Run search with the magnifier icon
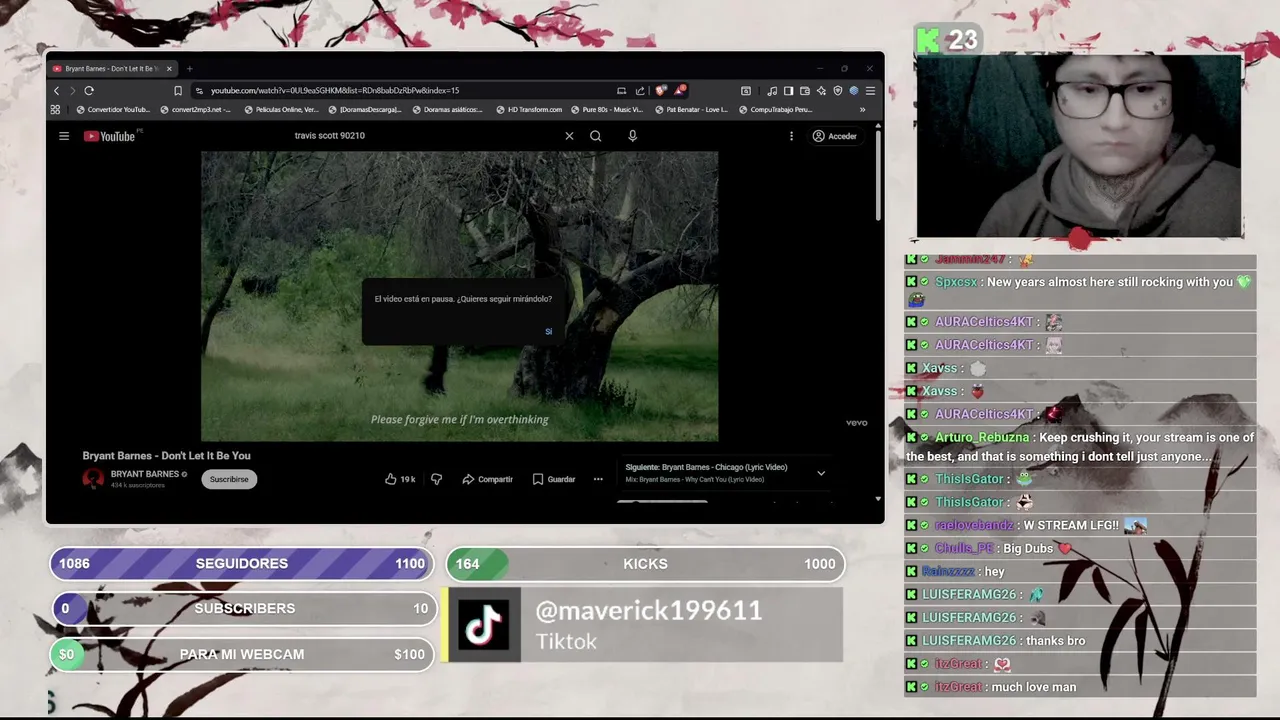Screen dimensions: 1280x720 [595, 136]
